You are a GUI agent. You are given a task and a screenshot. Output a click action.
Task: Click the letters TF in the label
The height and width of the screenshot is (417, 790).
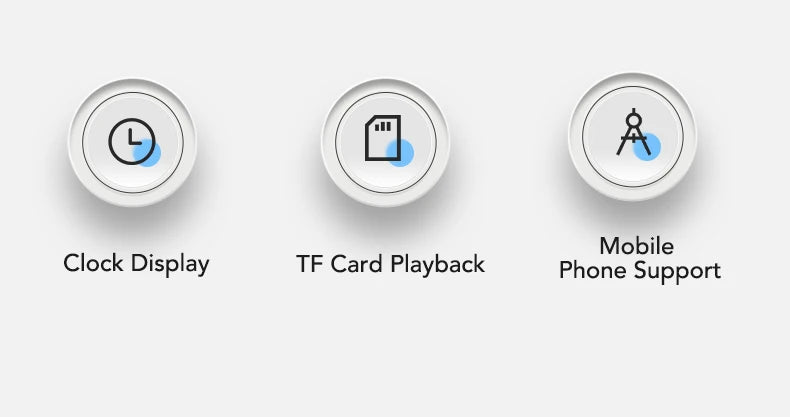pyautogui.click(x=309, y=264)
